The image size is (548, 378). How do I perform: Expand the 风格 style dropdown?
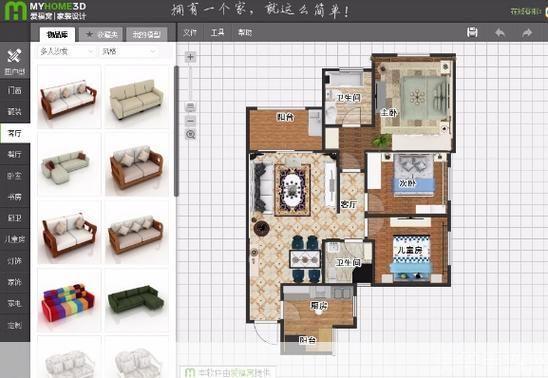pos(129,52)
